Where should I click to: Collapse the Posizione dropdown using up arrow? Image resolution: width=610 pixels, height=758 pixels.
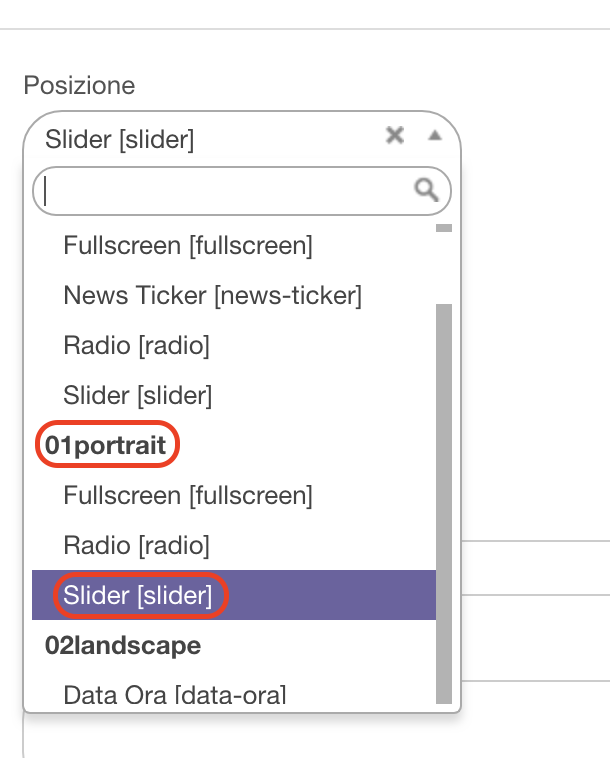click(435, 136)
